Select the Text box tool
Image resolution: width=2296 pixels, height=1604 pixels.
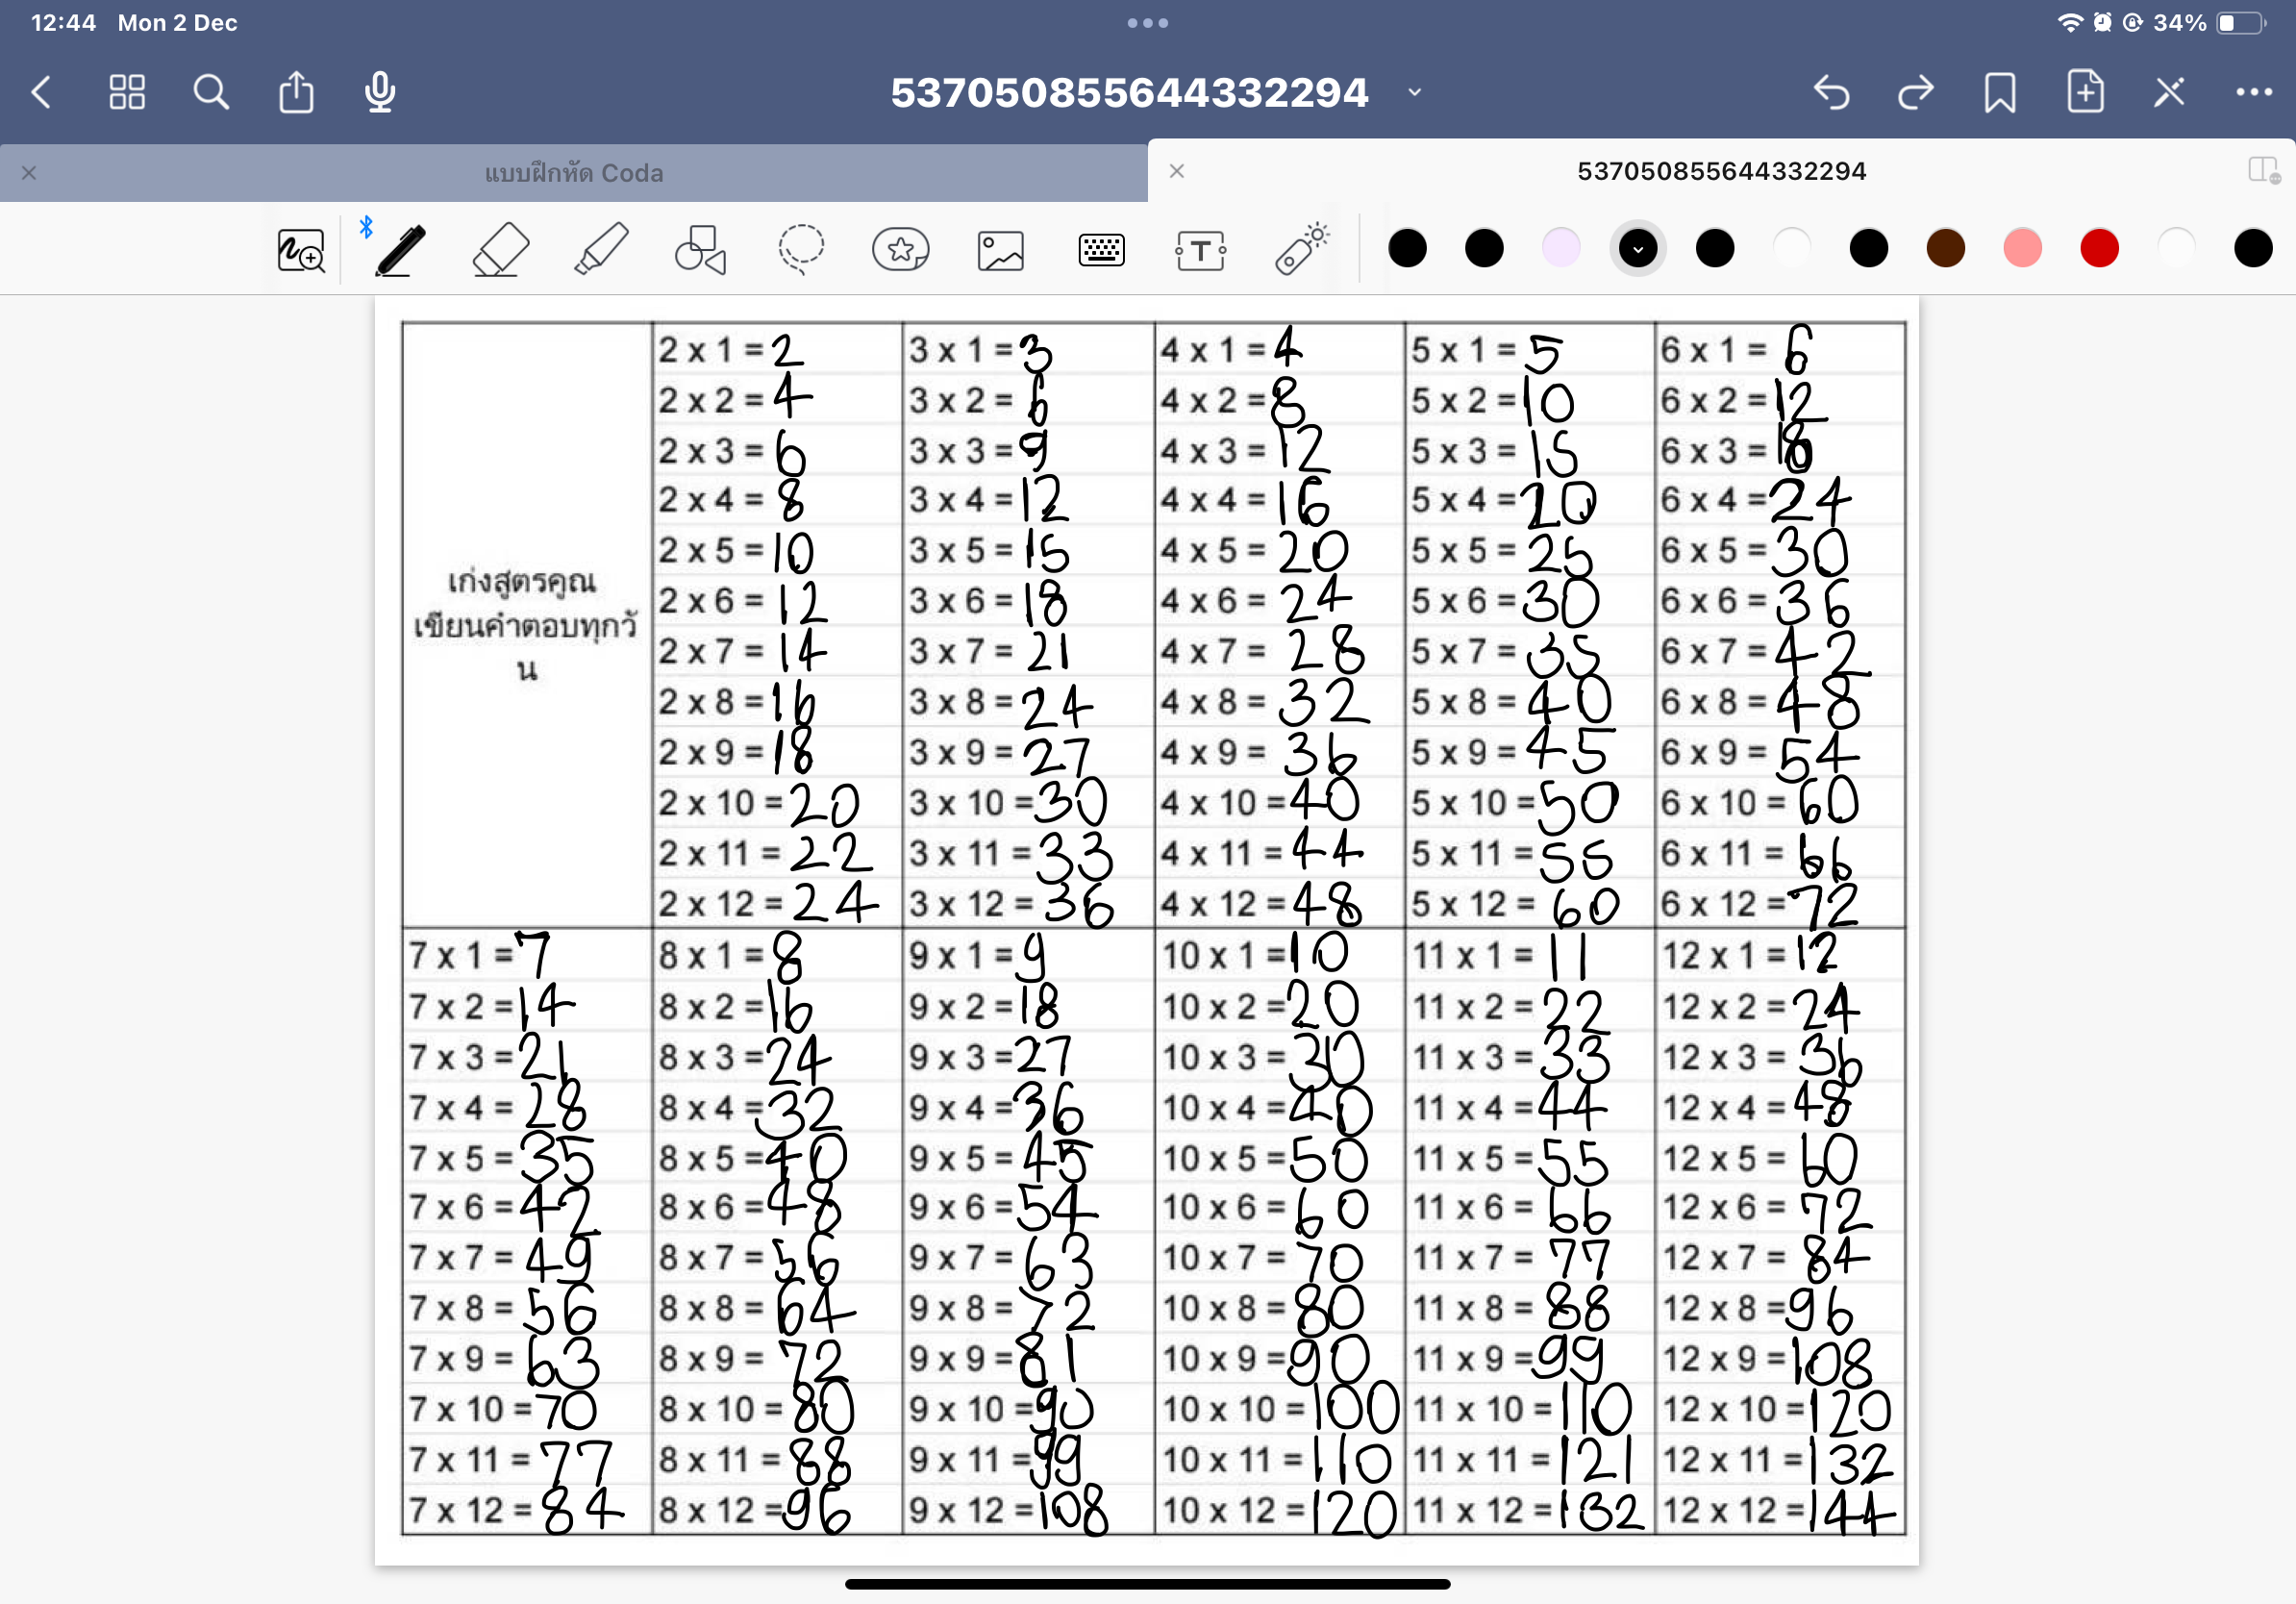pyautogui.click(x=1200, y=250)
